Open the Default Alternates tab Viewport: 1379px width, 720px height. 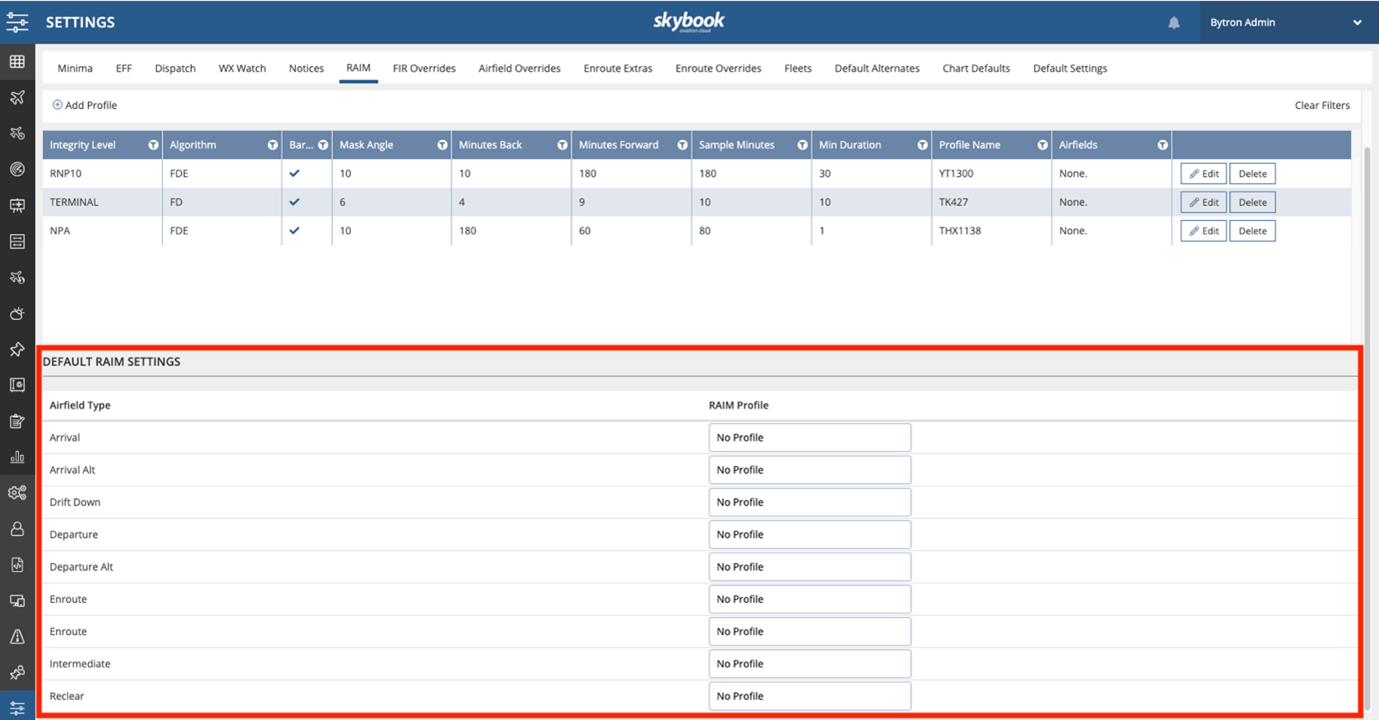pyautogui.click(x=877, y=68)
